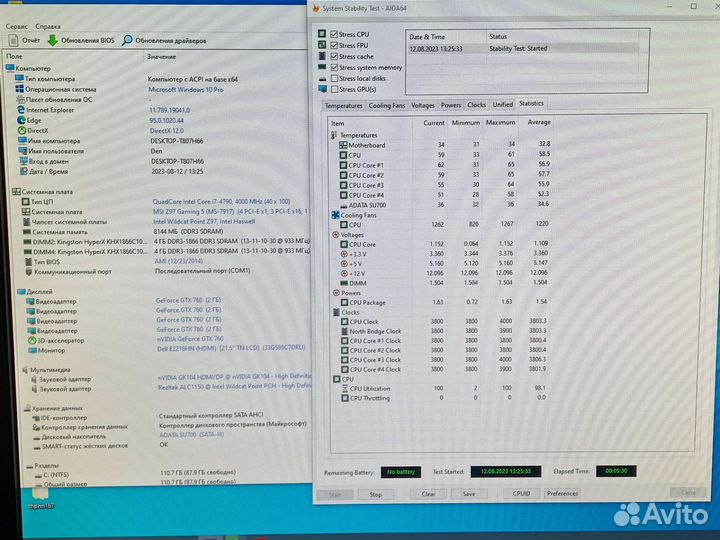This screenshot has width=720, height=540.
Task: Click the Edge browser icon
Action: (21, 120)
